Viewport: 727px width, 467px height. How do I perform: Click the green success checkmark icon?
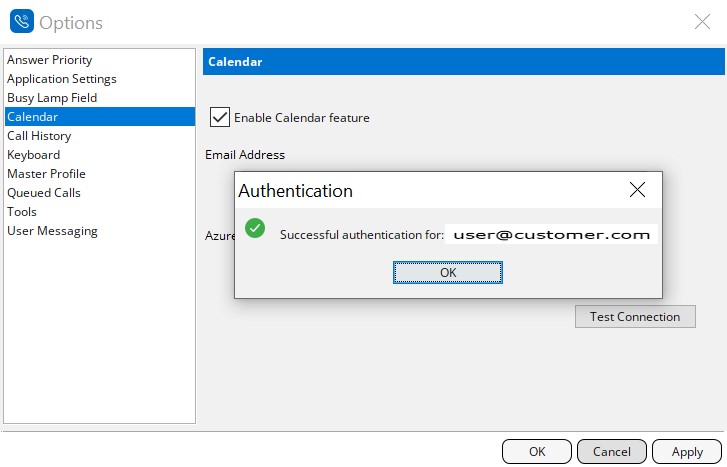pos(255,228)
